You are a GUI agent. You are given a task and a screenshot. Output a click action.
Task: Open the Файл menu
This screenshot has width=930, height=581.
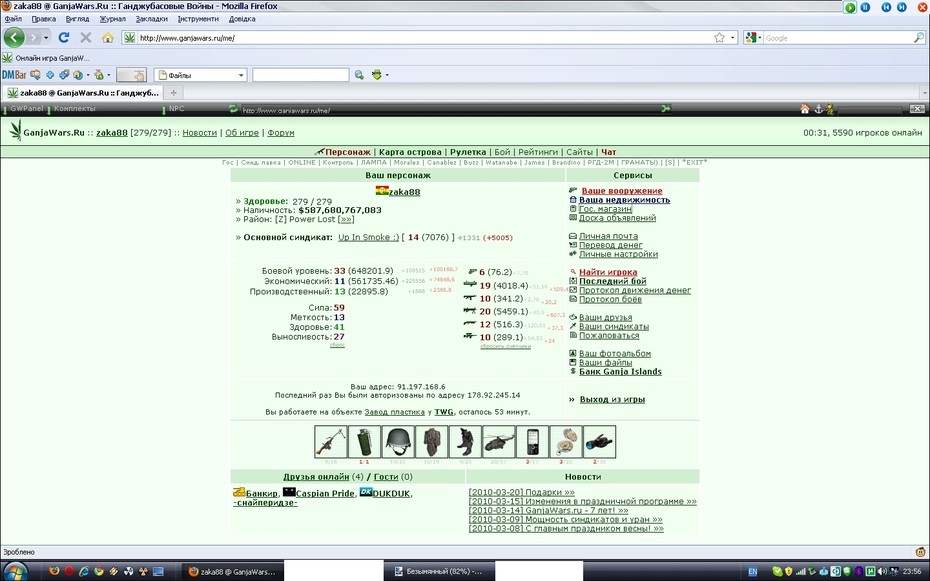point(13,19)
